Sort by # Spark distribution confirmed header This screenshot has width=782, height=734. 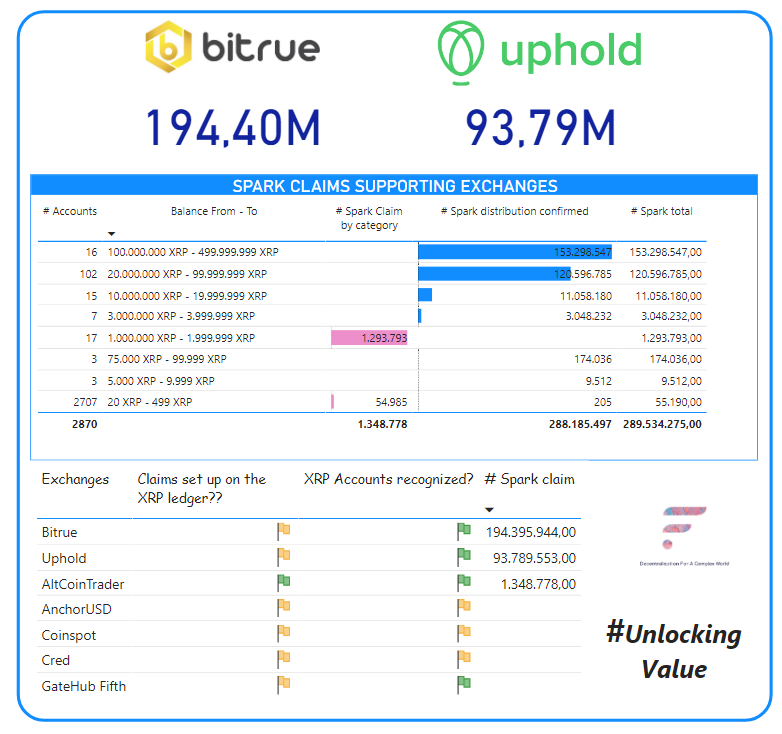coord(514,211)
